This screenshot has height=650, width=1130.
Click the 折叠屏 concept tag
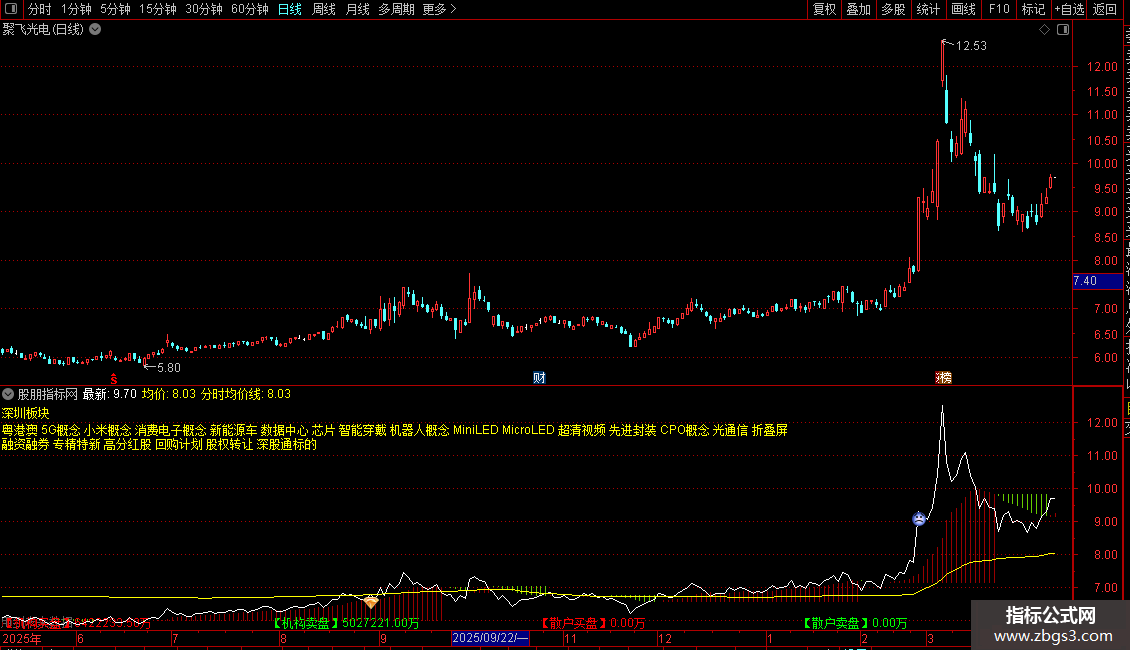[770, 430]
